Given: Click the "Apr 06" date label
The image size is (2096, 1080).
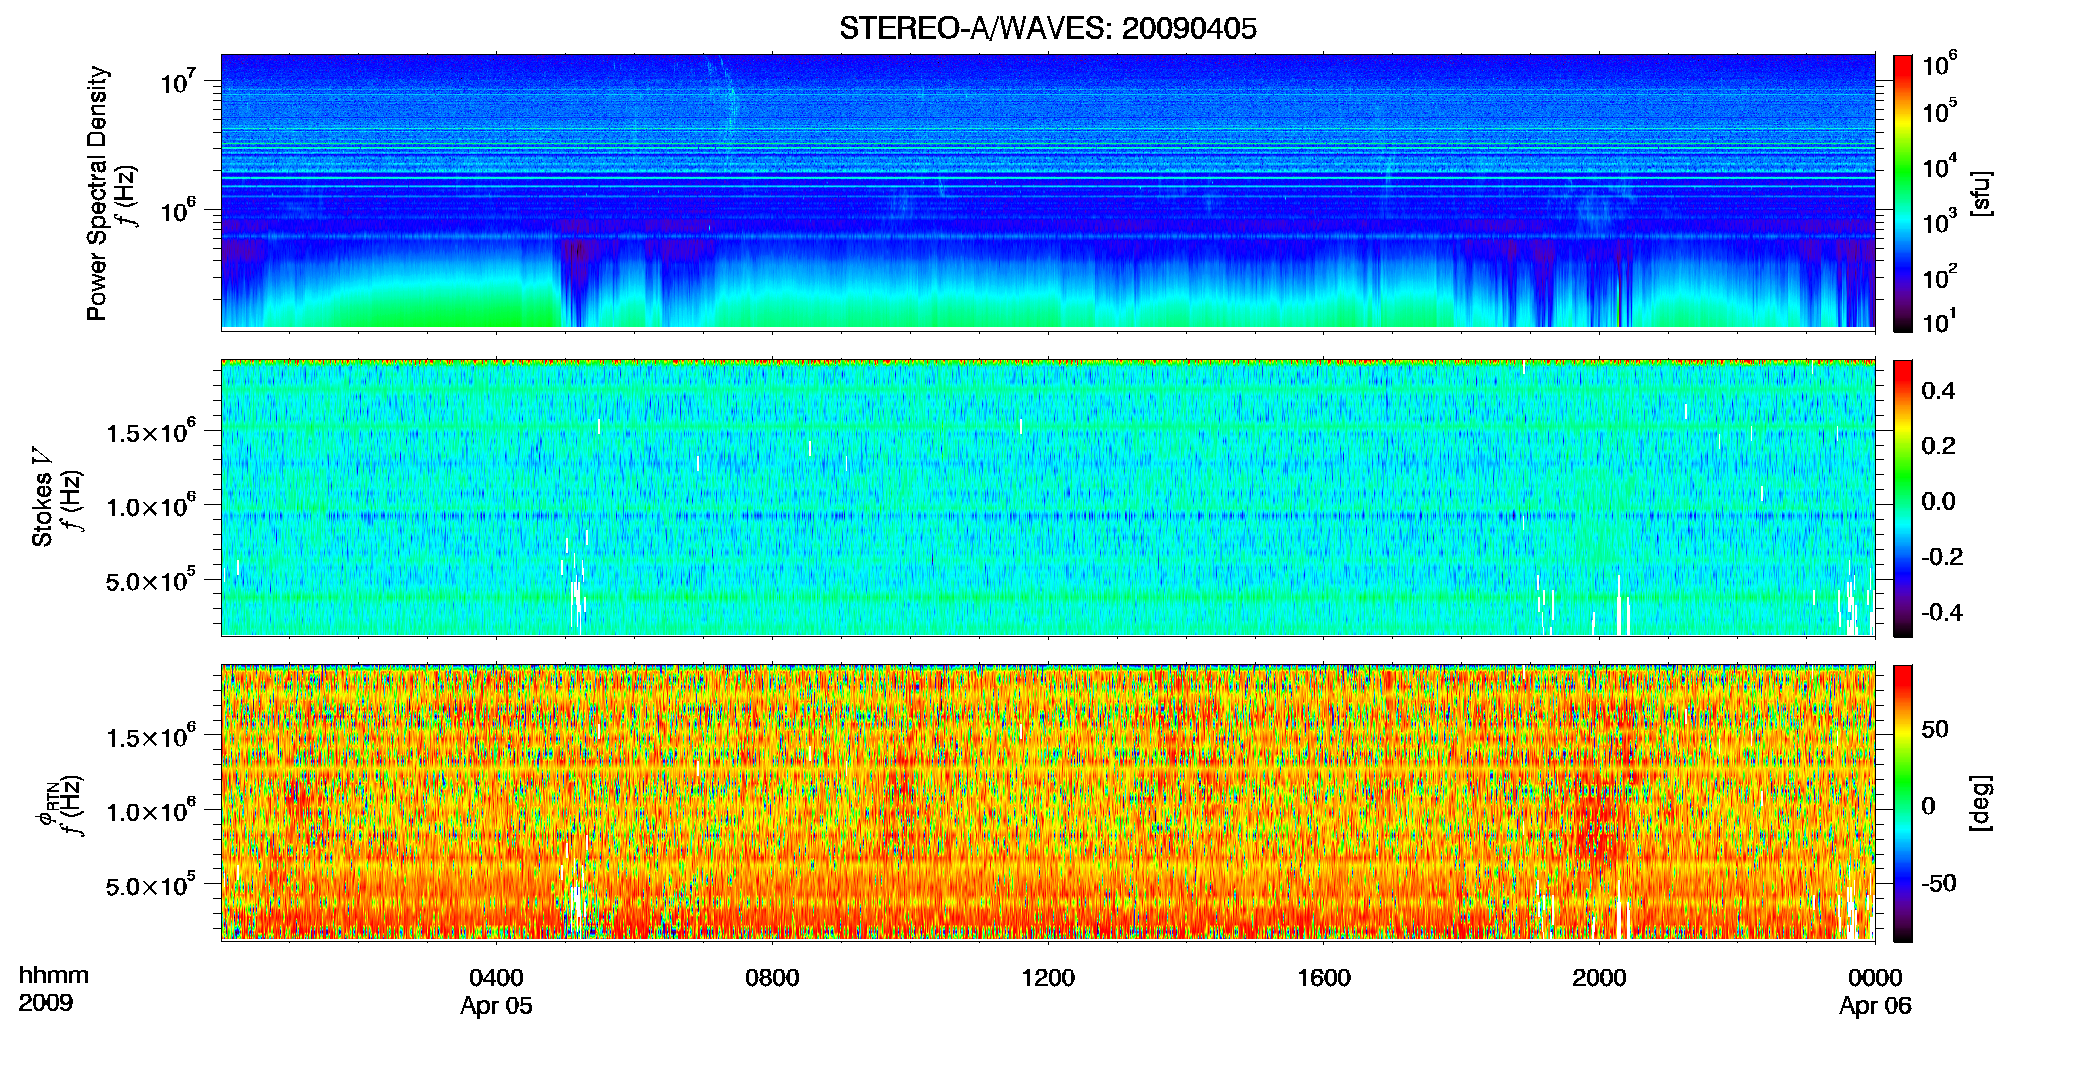Looking at the screenshot, I should coord(1875,1006).
